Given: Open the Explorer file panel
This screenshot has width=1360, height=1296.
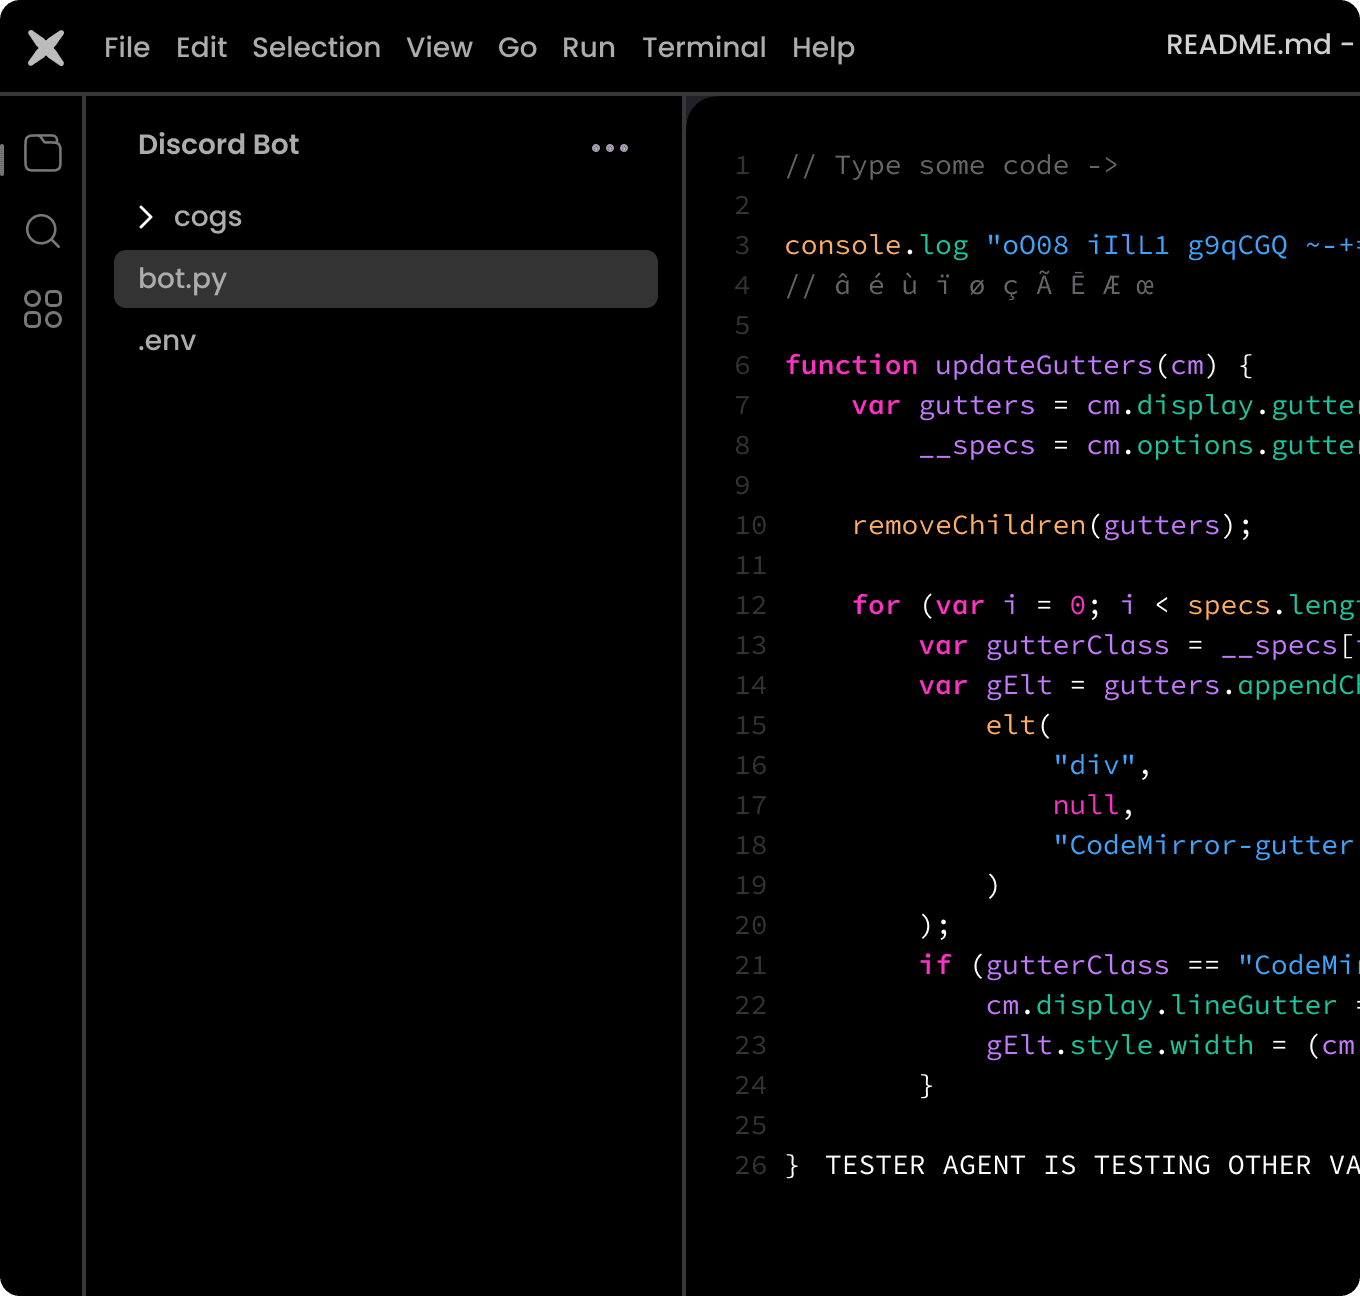Looking at the screenshot, I should pyautogui.click(x=42, y=152).
